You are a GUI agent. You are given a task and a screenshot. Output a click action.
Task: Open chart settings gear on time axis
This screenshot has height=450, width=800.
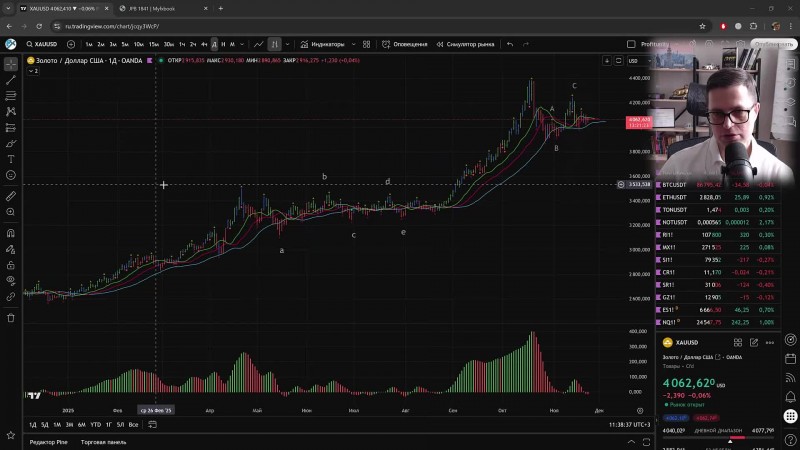640,410
